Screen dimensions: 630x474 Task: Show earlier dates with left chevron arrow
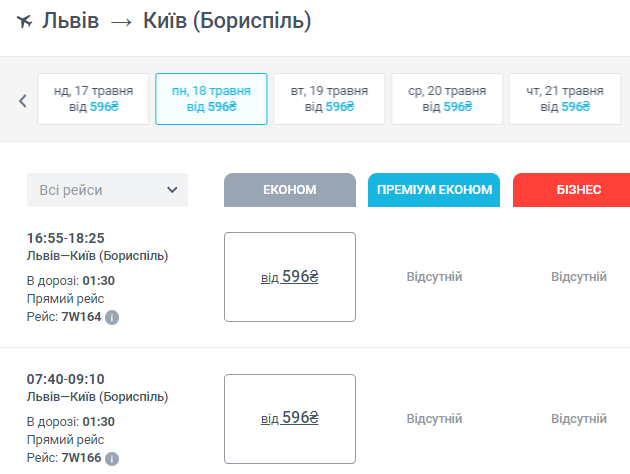tap(22, 100)
